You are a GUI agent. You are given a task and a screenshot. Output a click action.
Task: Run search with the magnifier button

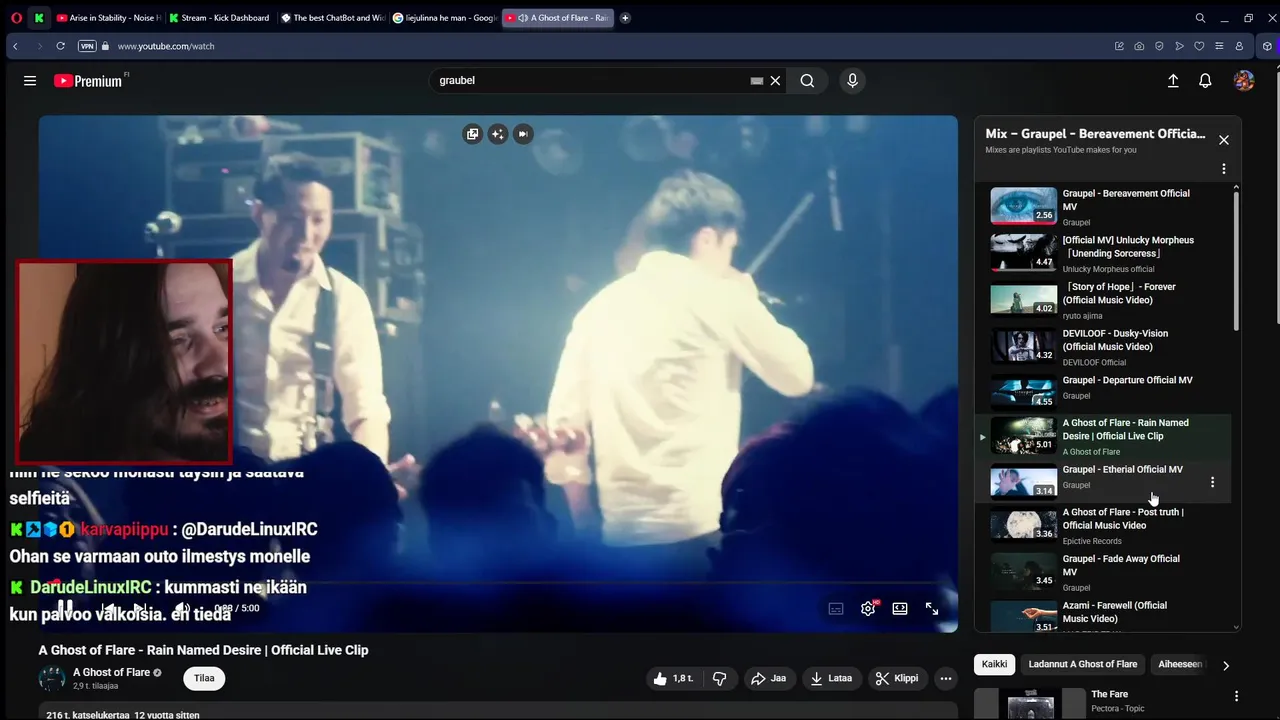[807, 81]
